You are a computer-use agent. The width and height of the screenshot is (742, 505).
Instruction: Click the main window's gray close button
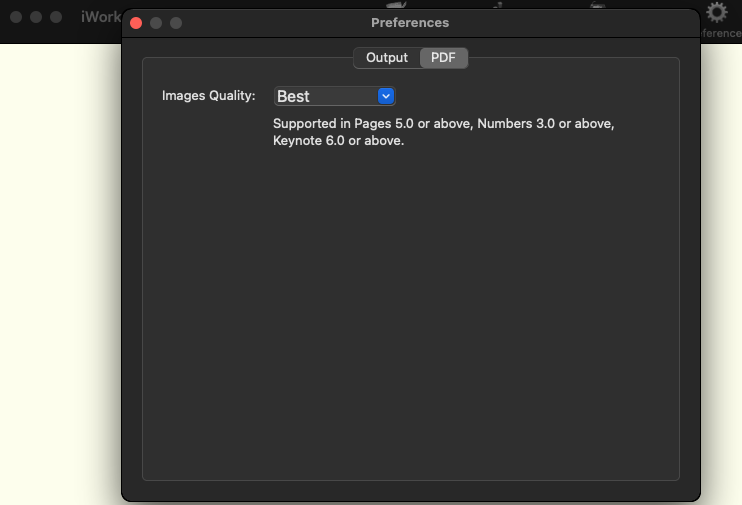(x=16, y=17)
